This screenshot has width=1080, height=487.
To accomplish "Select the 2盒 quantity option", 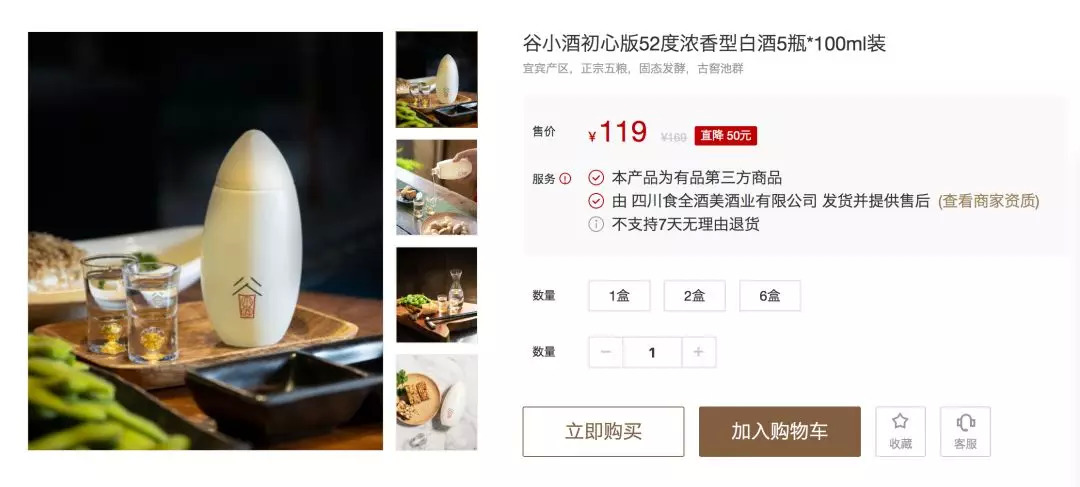I will [694, 296].
